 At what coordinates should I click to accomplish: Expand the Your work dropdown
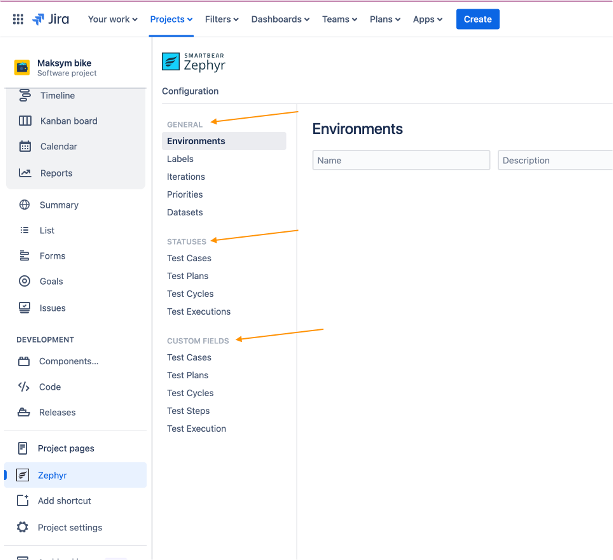113,19
